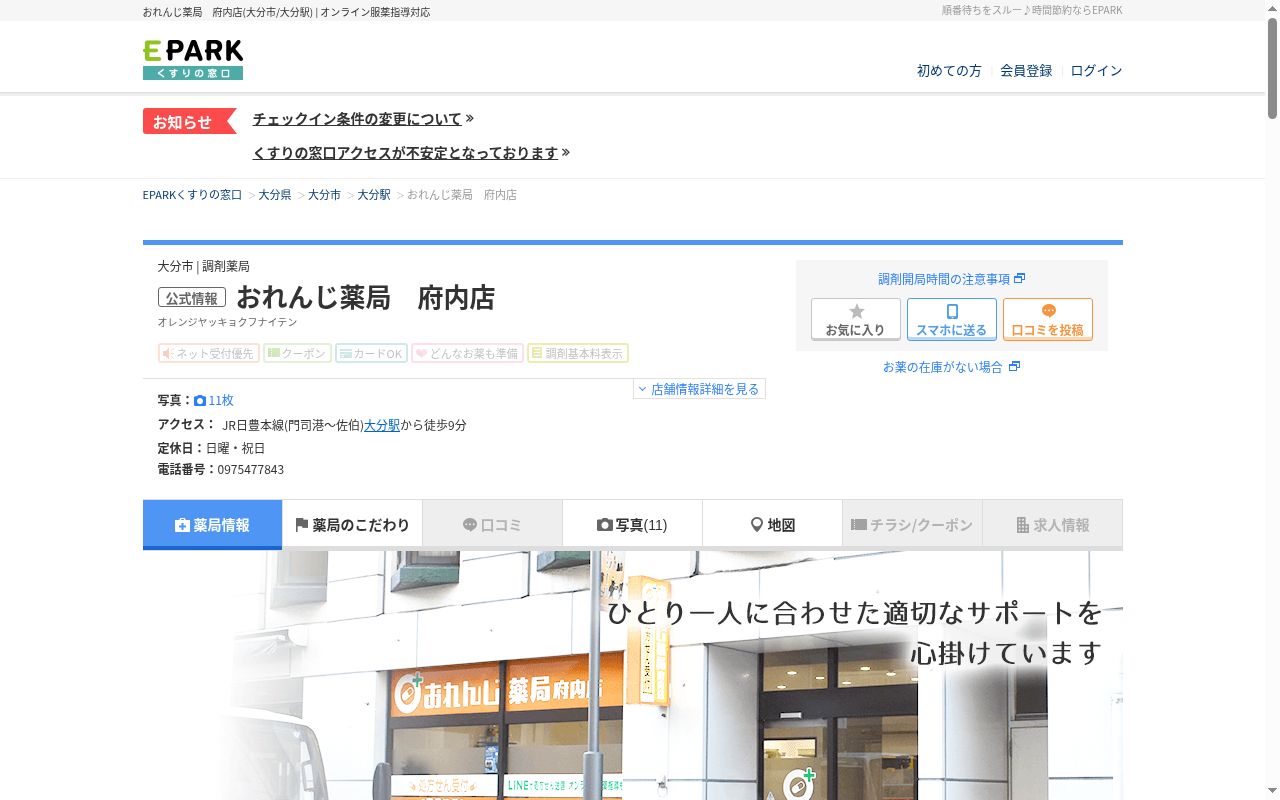Open 調剤開局時間の注意事項 link

coord(951,279)
